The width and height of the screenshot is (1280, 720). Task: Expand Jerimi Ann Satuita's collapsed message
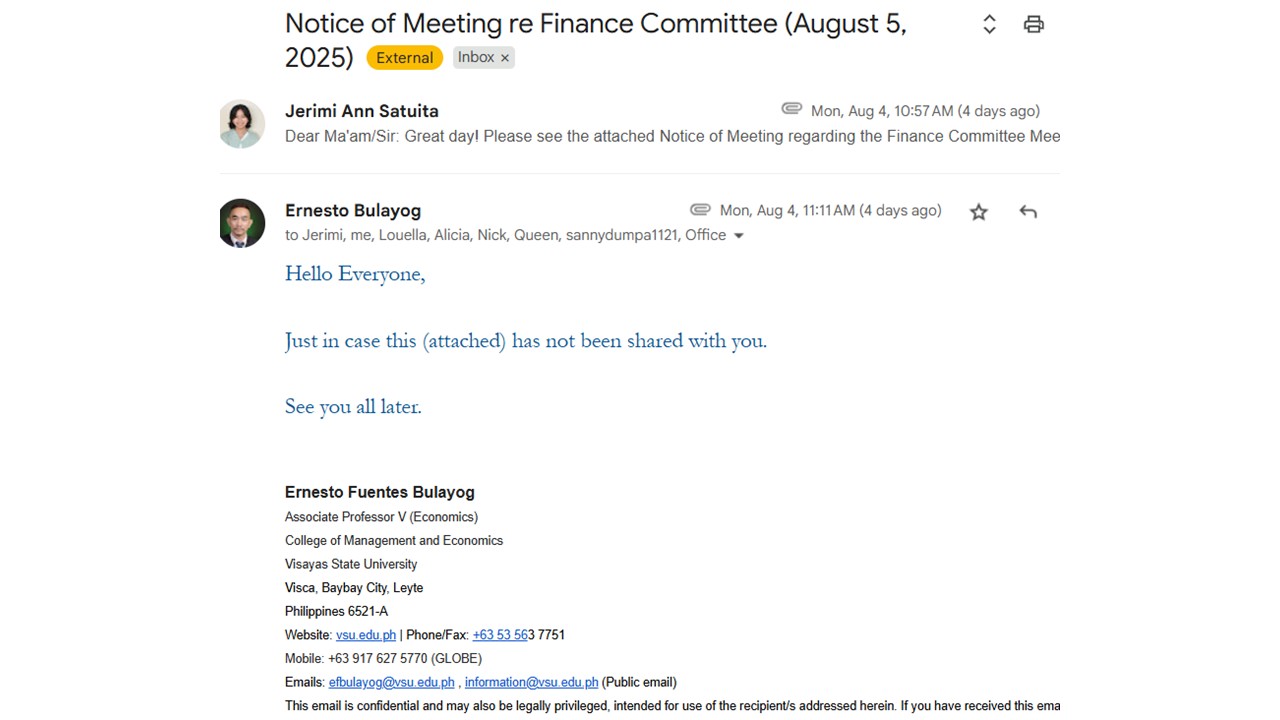click(x=670, y=136)
